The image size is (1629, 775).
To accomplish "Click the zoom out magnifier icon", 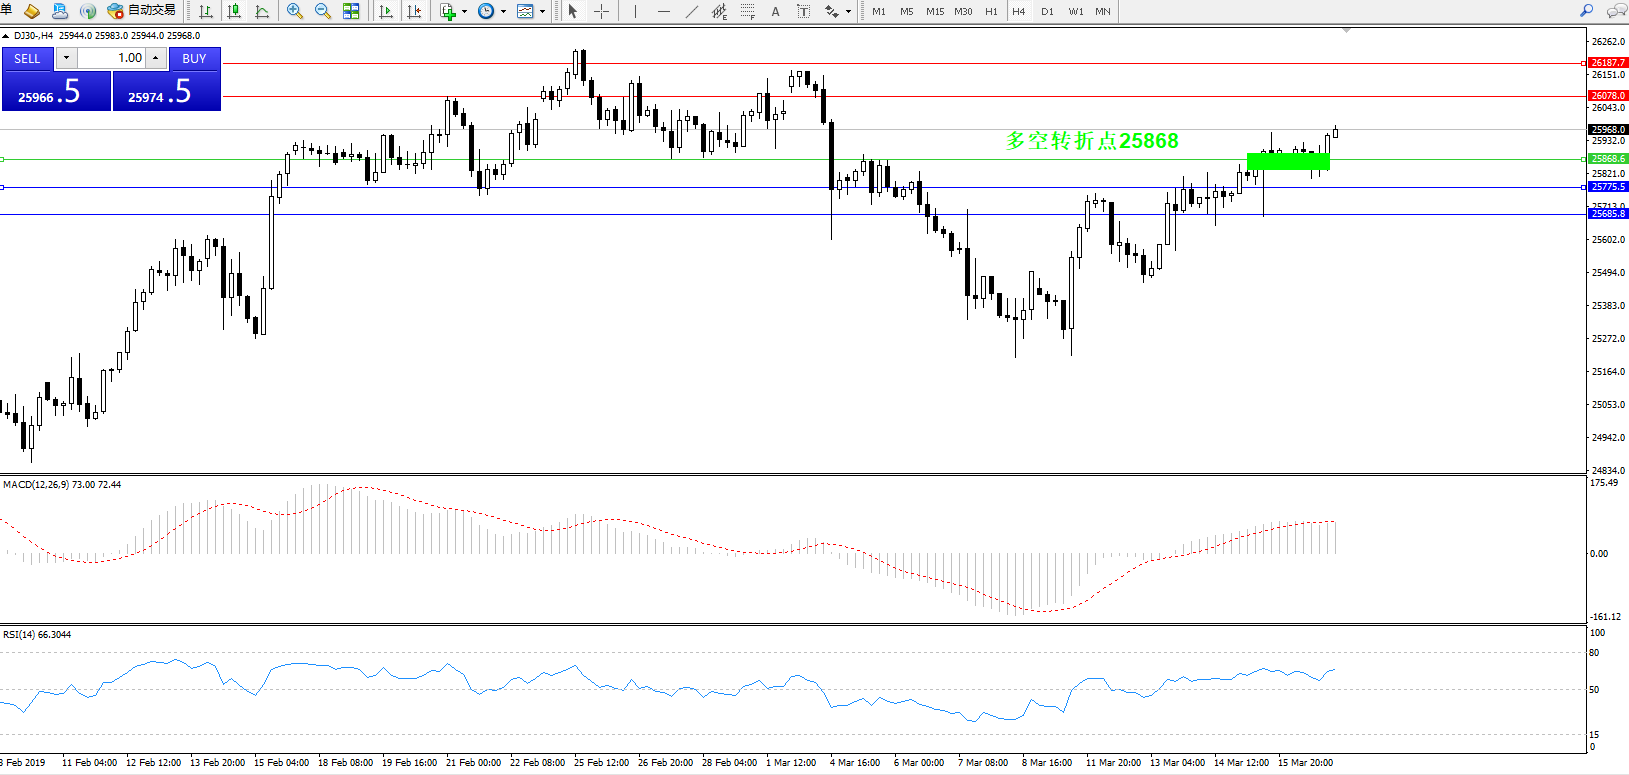I will point(322,11).
